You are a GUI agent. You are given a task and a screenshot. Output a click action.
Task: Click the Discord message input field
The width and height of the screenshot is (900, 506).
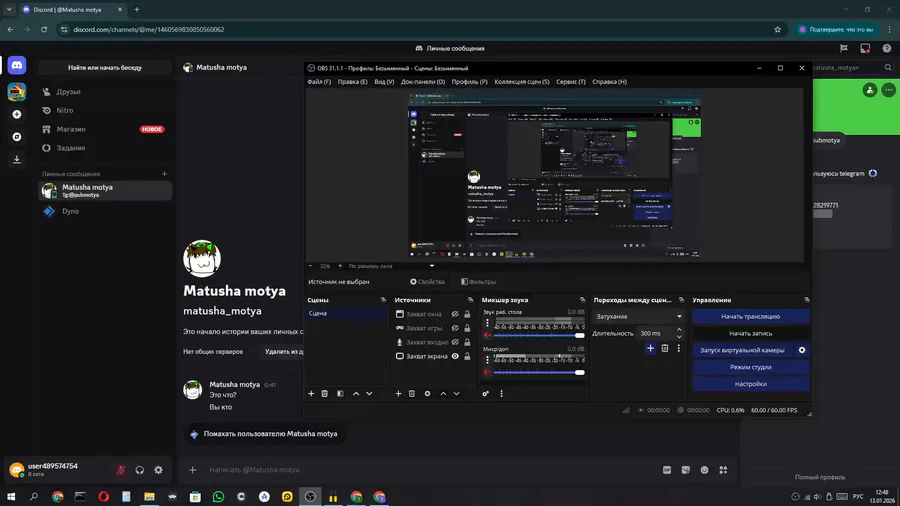coord(430,470)
